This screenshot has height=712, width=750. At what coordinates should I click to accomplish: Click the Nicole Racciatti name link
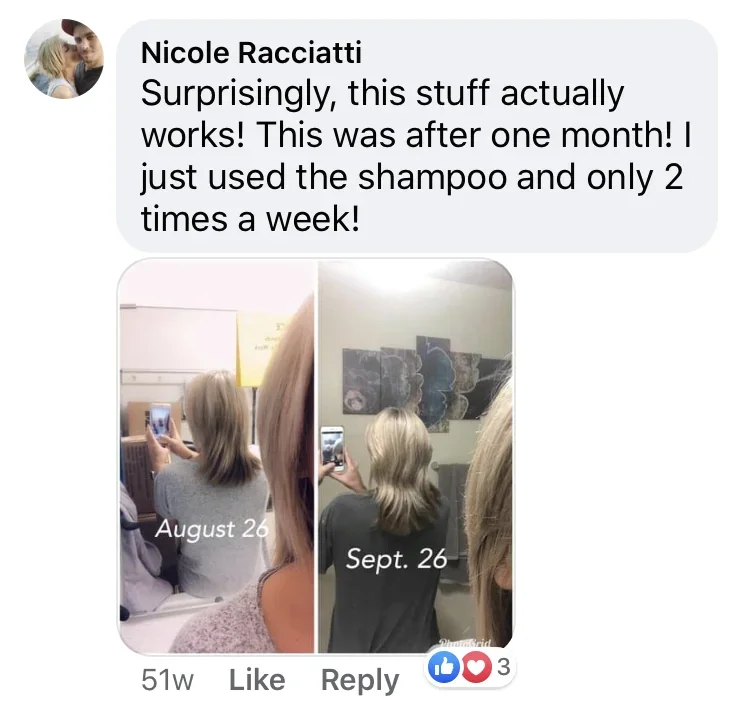pos(251,52)
